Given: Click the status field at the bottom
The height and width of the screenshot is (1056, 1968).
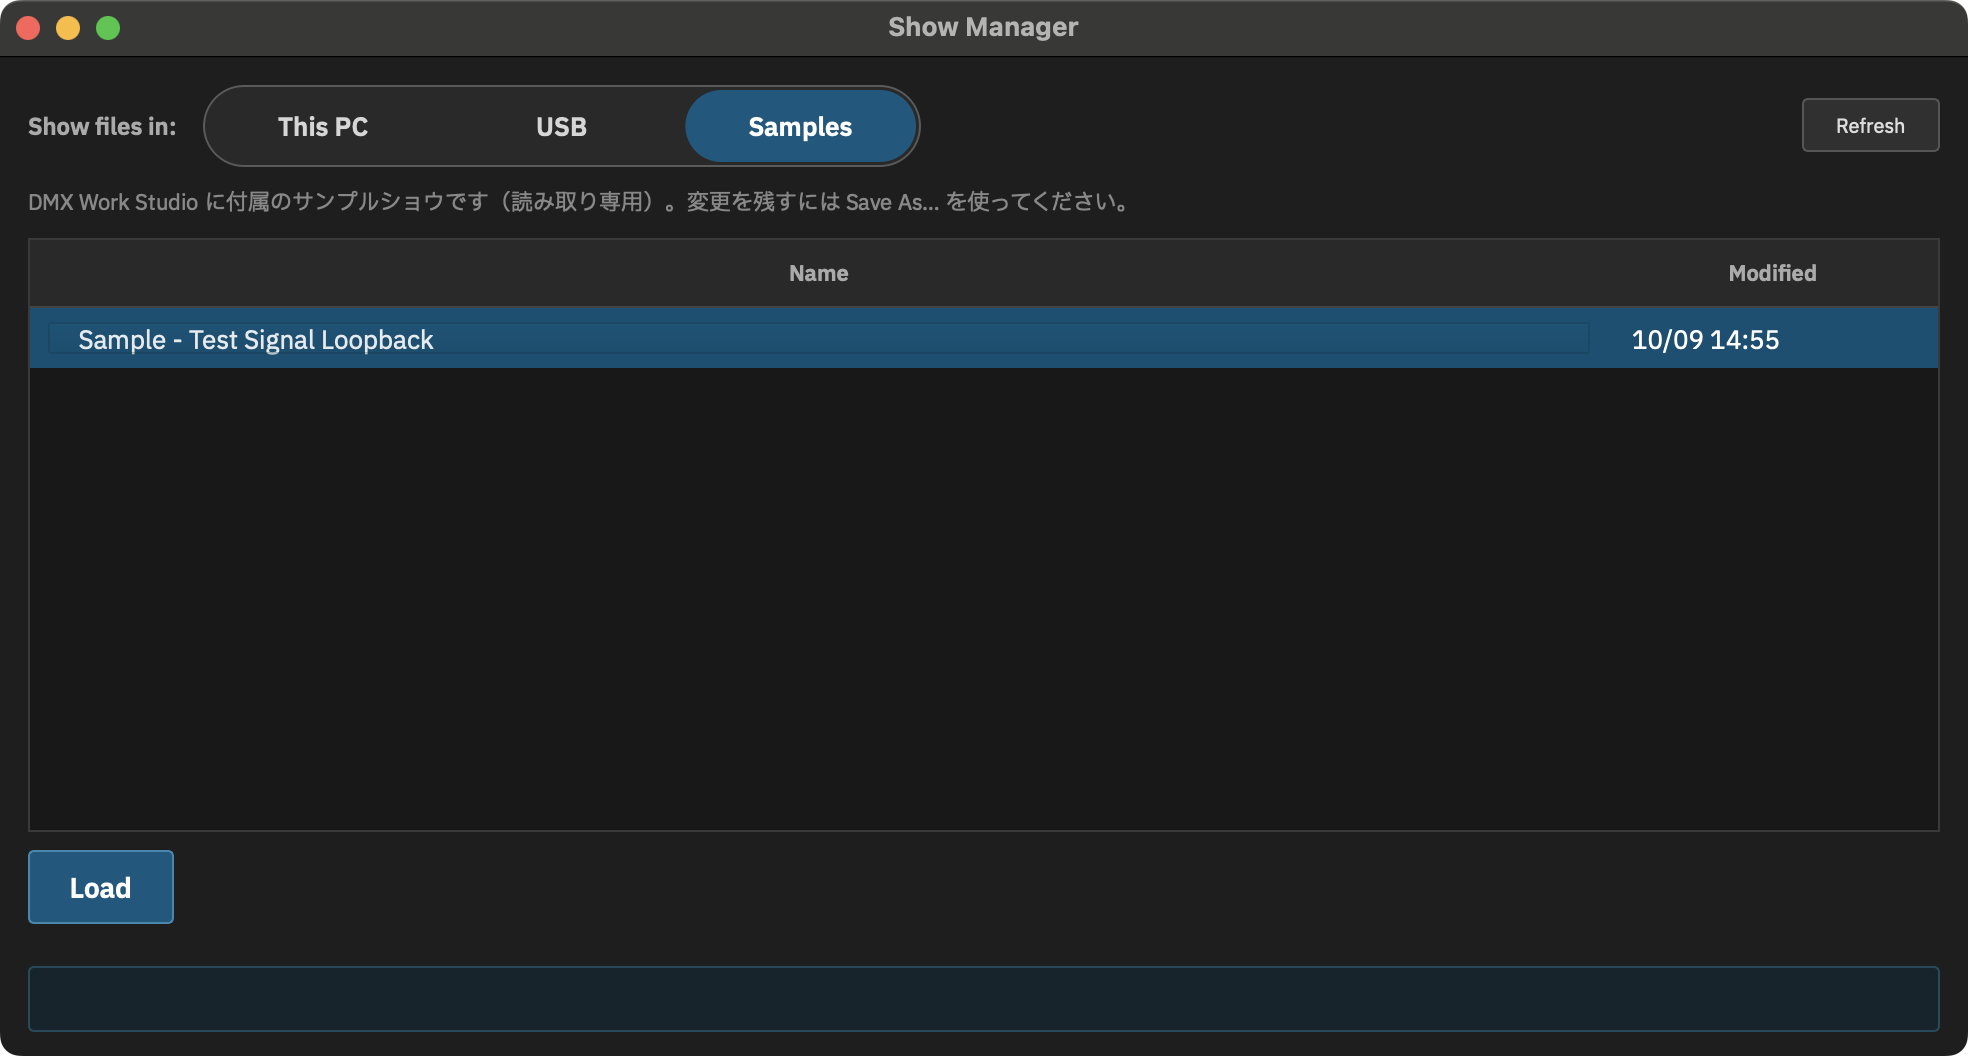Looking at the screenshot, I should pos(984,998).
